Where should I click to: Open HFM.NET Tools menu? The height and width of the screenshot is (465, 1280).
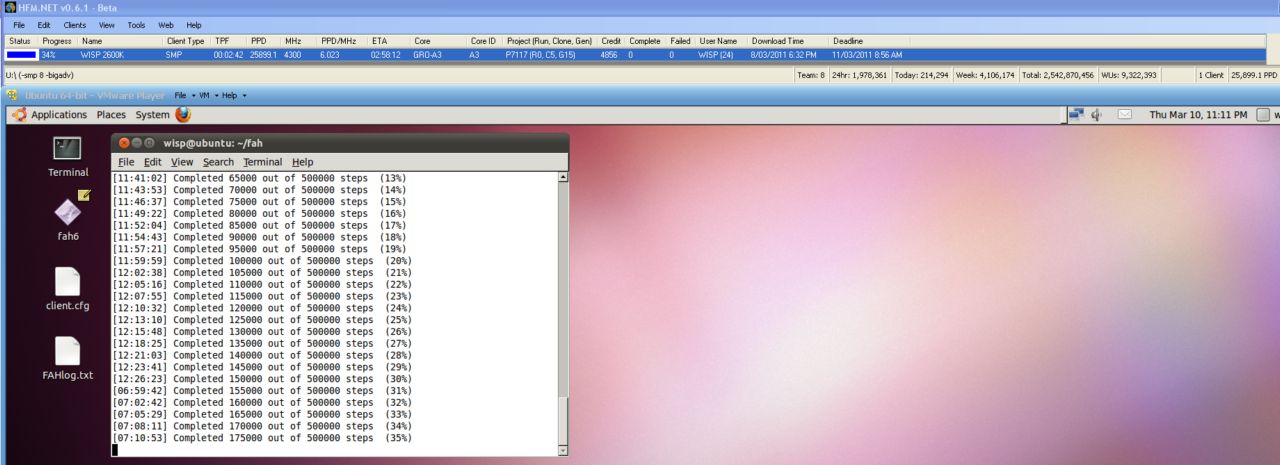point(137,24)
